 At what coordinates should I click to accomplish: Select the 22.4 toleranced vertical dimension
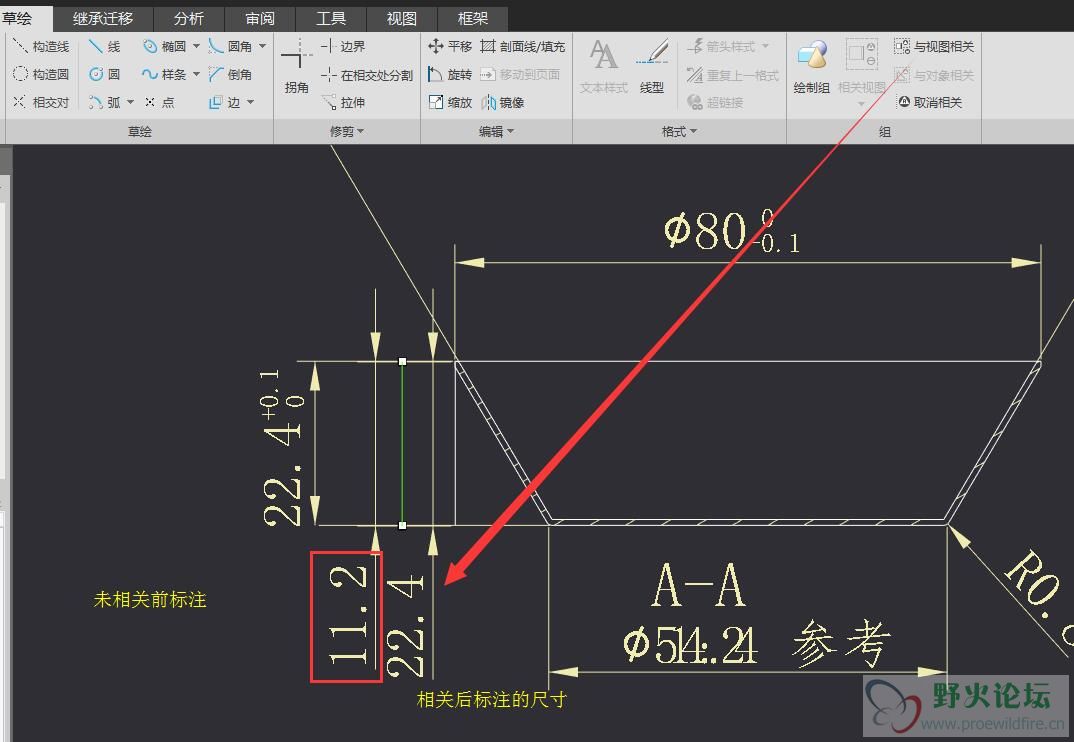tap(282, 447)
